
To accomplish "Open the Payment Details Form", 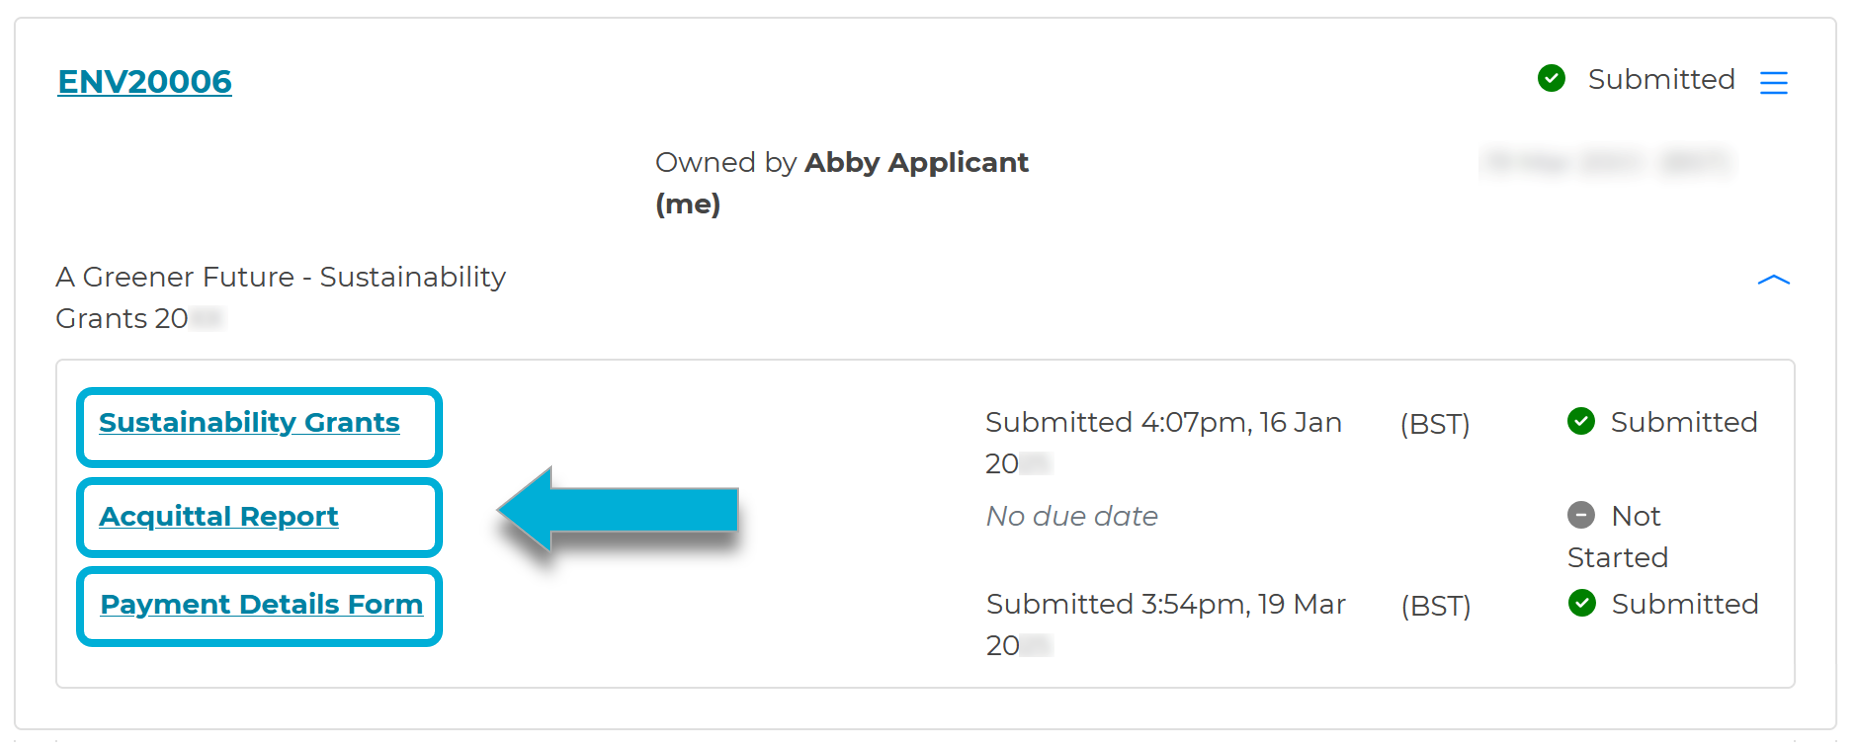I will pyautogui.click(x=261, y=604).
